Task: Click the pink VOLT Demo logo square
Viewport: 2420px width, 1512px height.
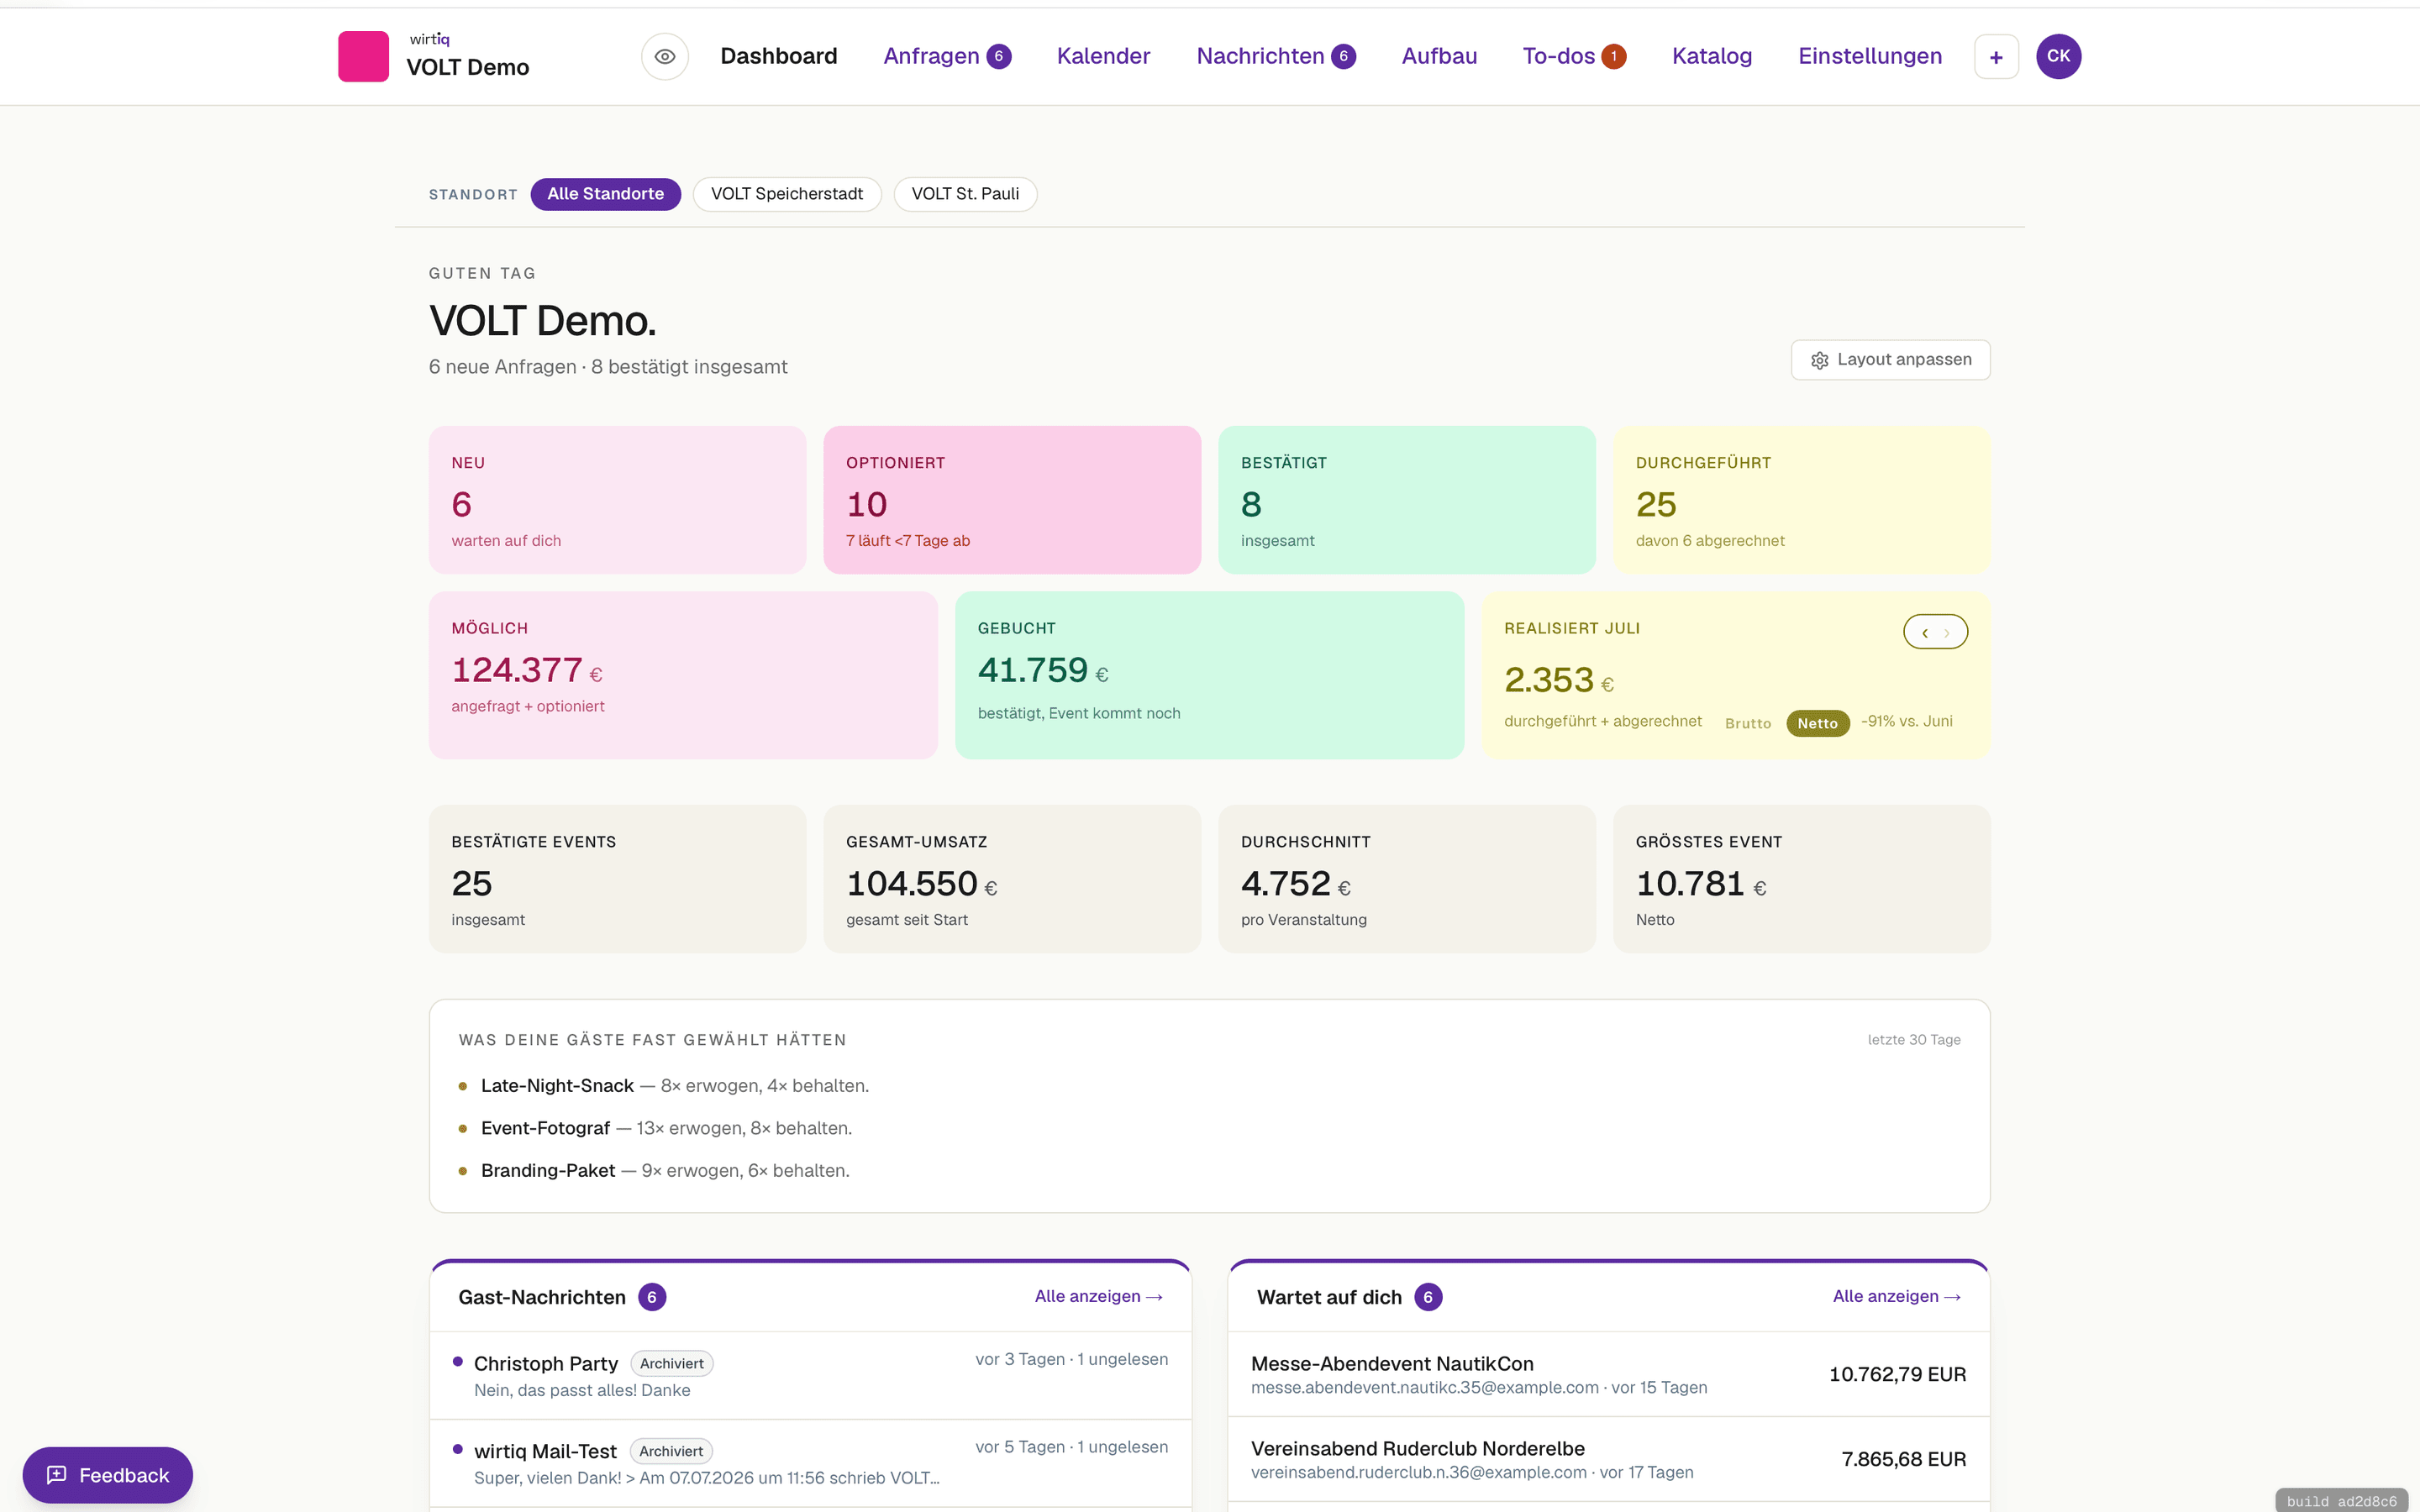Action: [363, 56]
